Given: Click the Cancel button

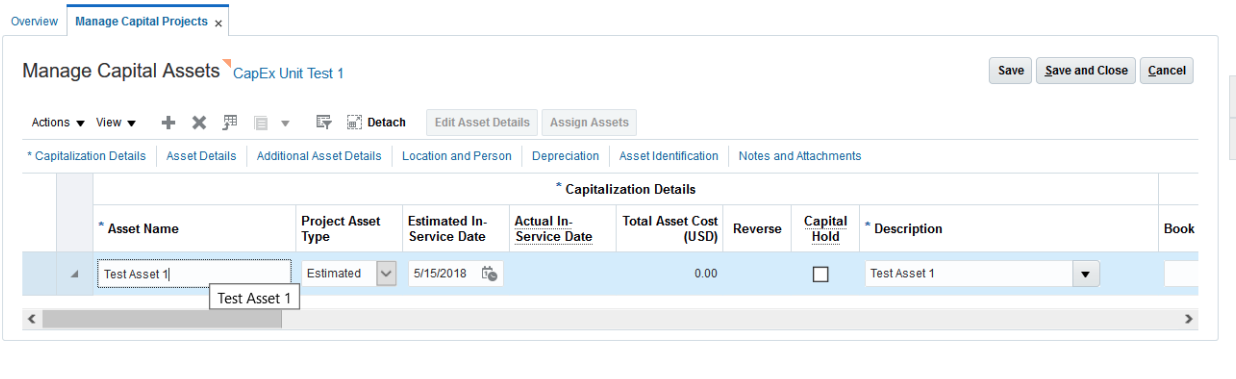Looking at the screenshot, I should tap(1167, 70).
